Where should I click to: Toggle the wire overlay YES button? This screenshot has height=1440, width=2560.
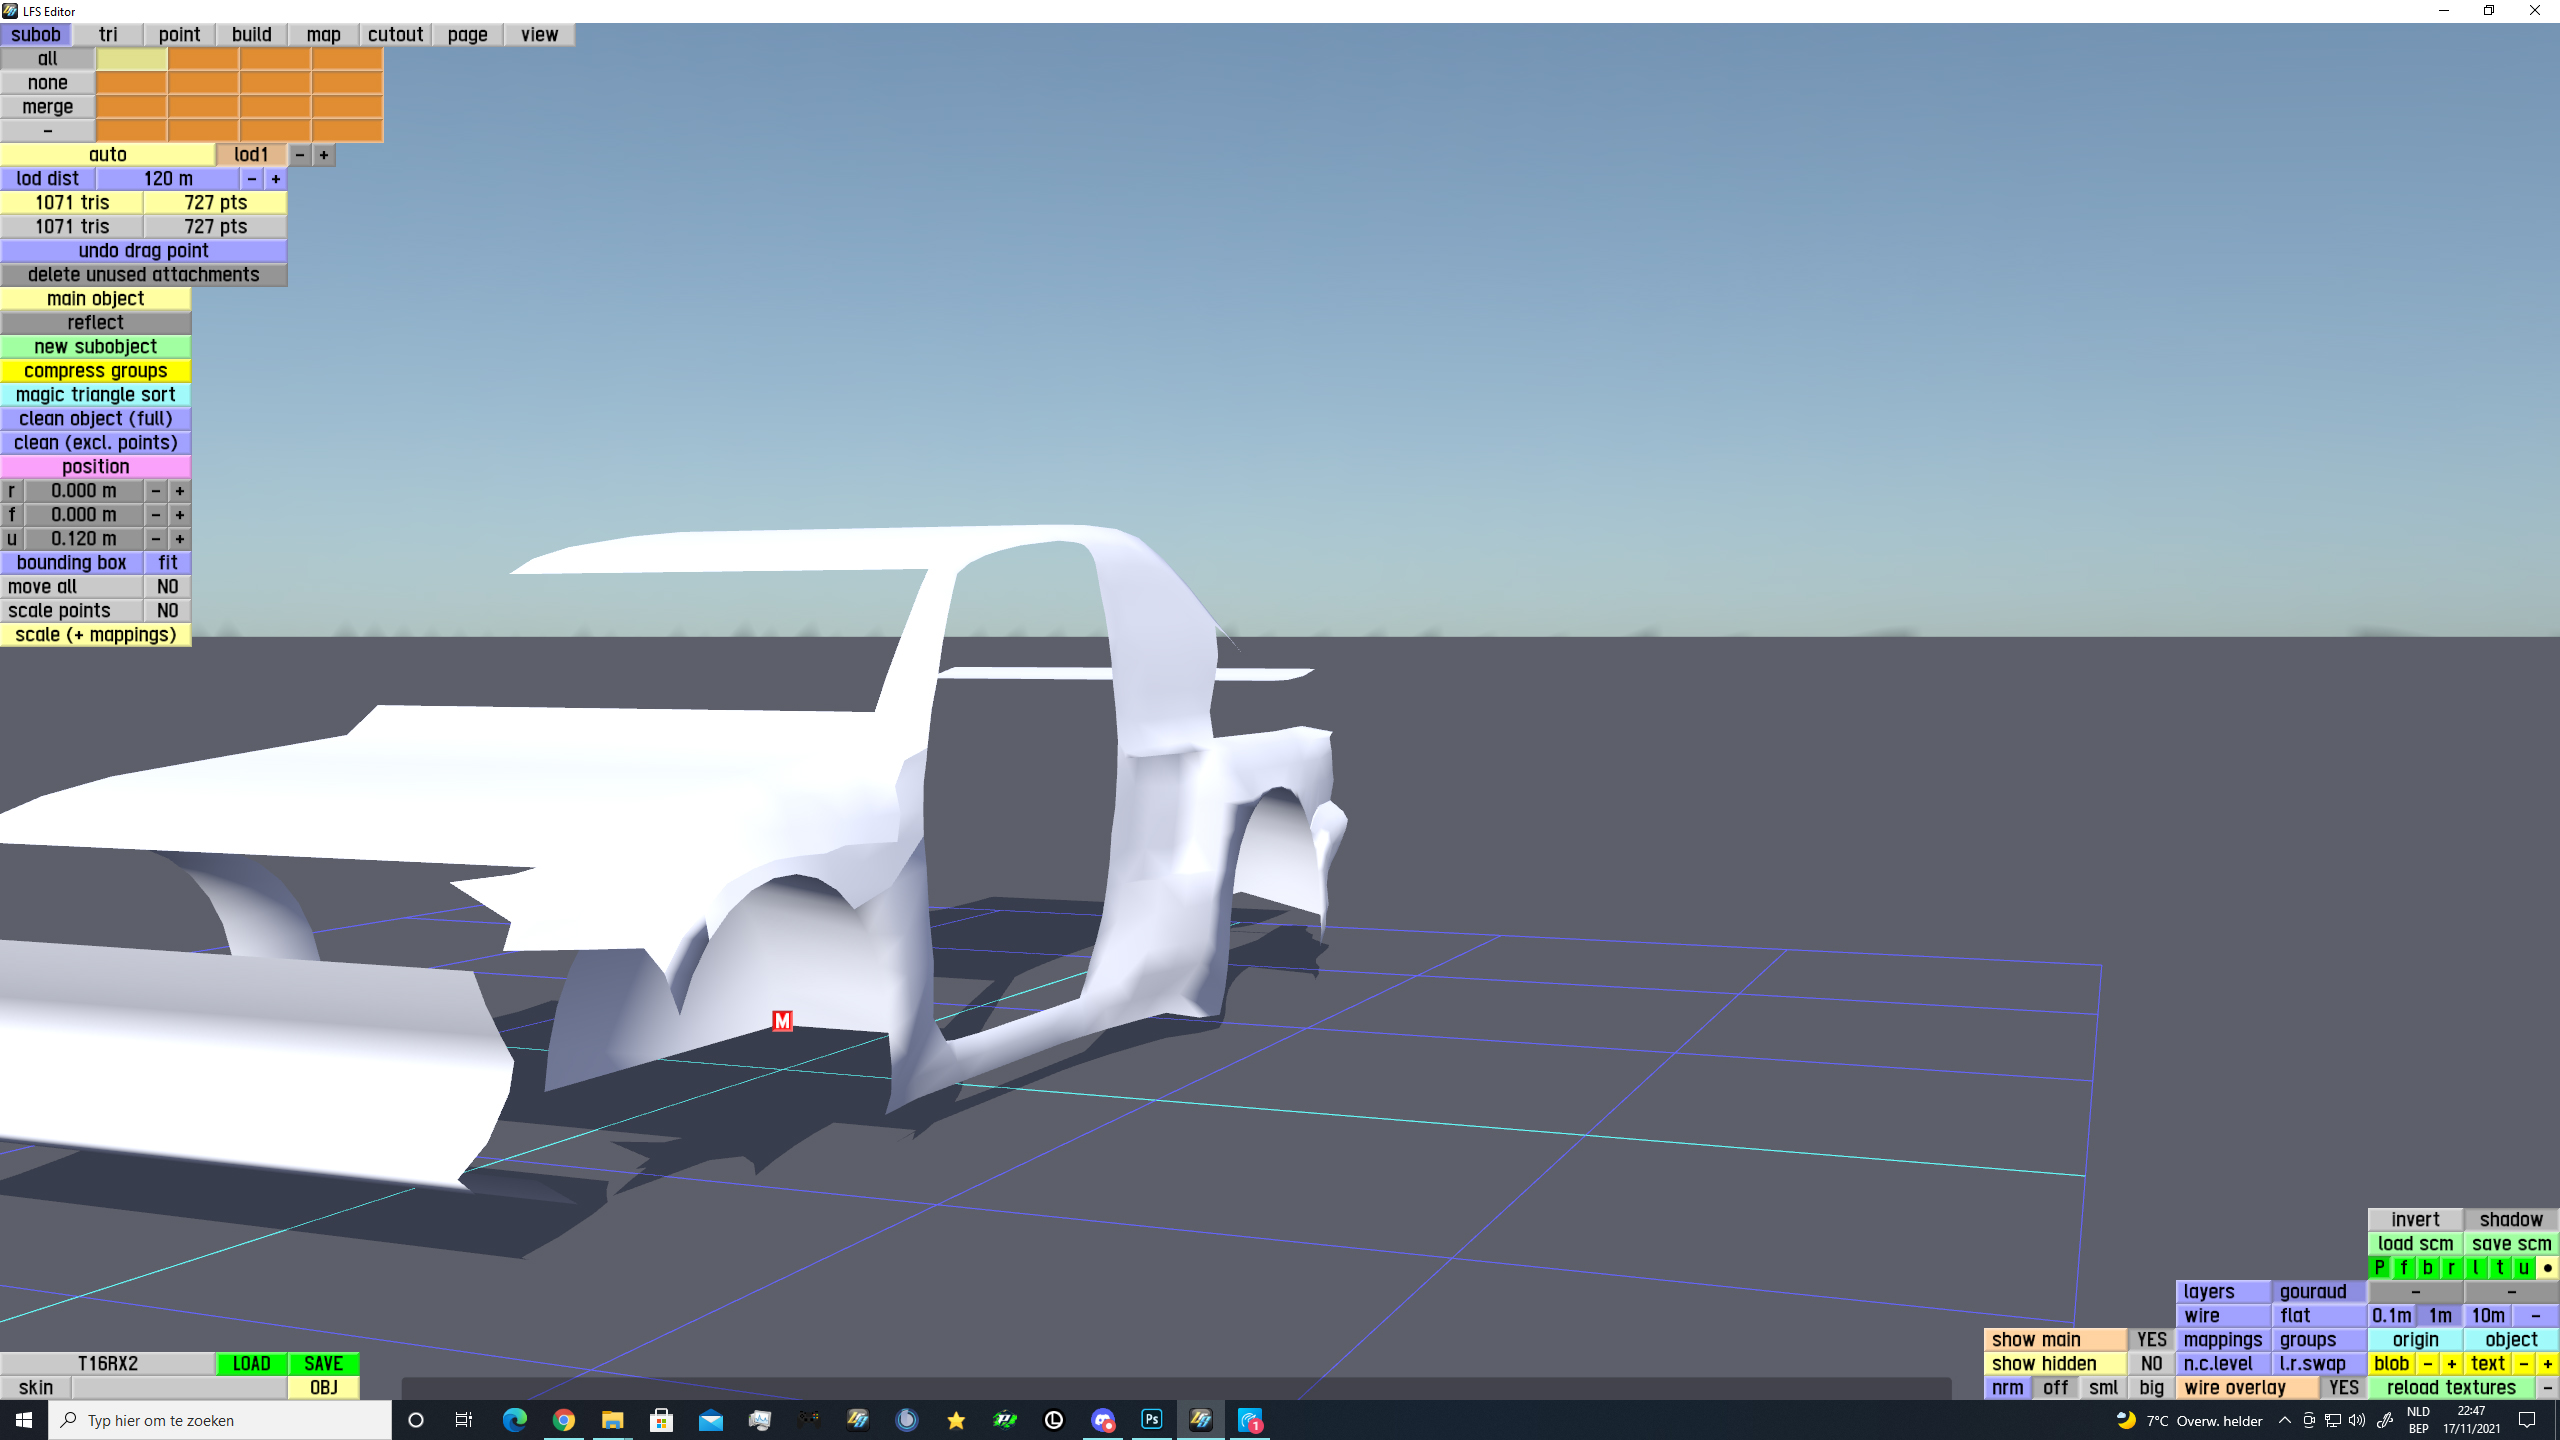point(2343,1388)
